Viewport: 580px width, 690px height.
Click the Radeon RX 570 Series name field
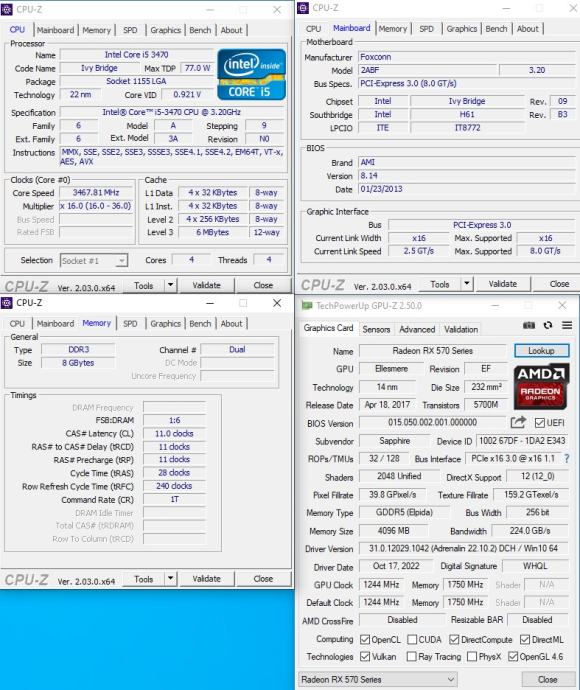click(433, 351)
